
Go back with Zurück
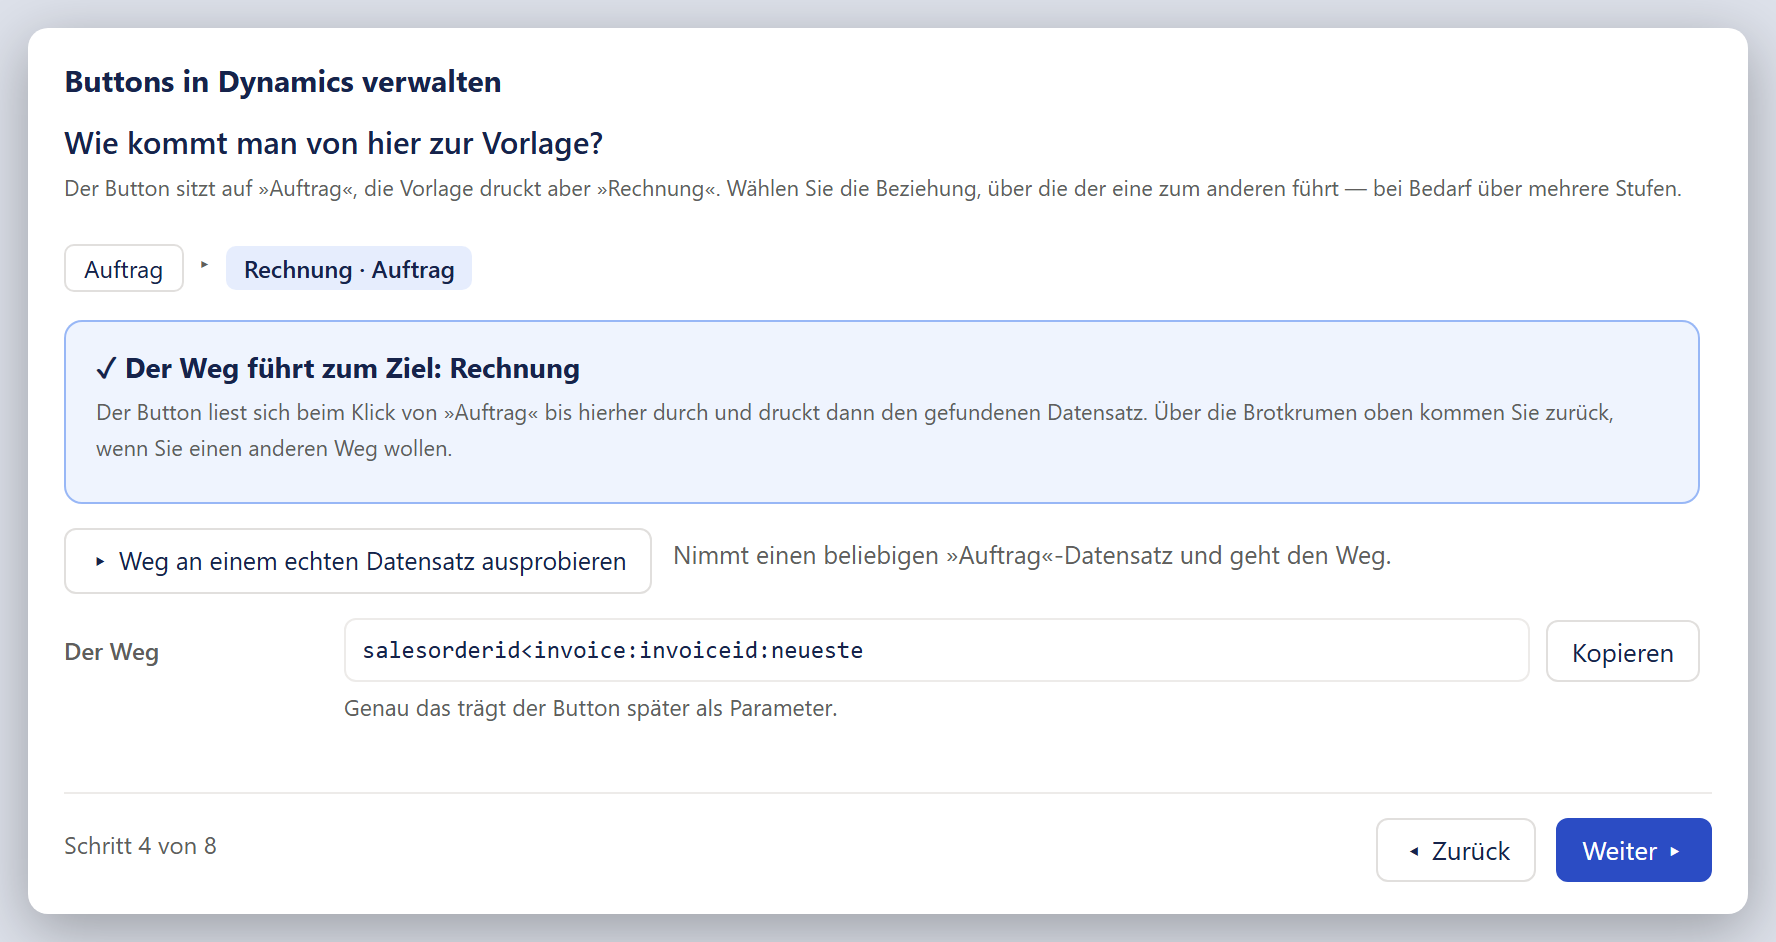[1455, 850]
